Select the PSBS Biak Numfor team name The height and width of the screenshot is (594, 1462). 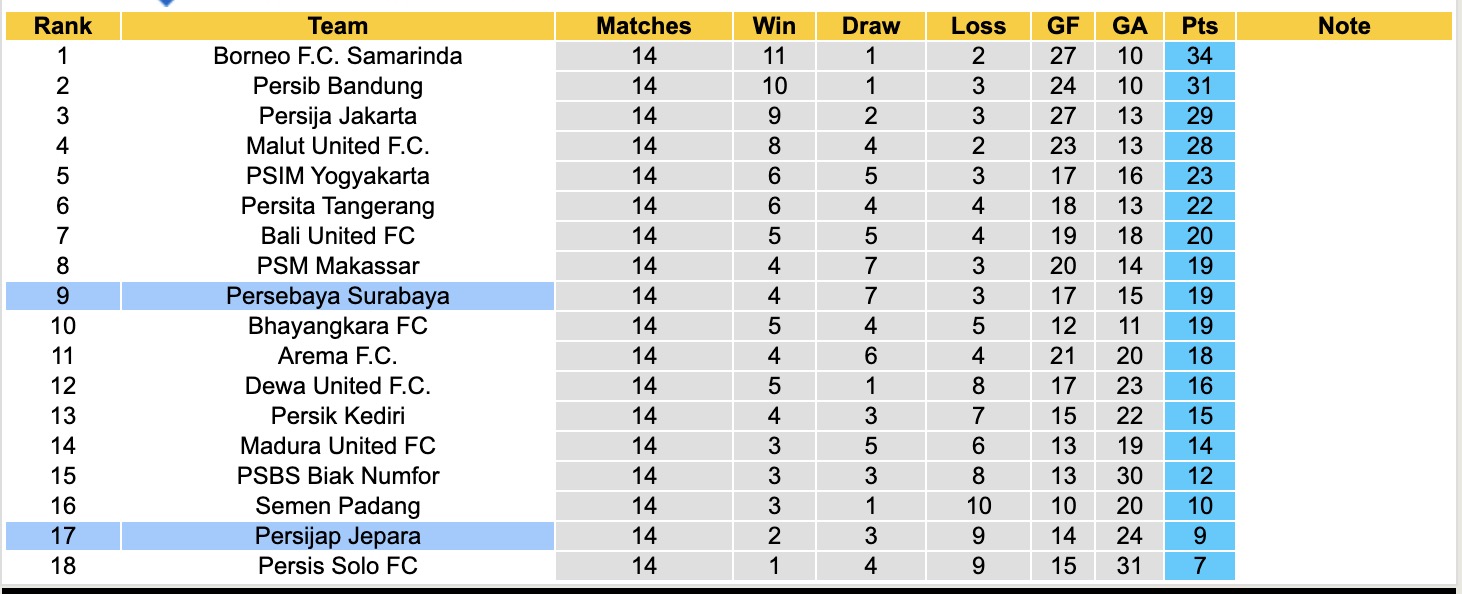pyautogui.click(x=338, y=476)
